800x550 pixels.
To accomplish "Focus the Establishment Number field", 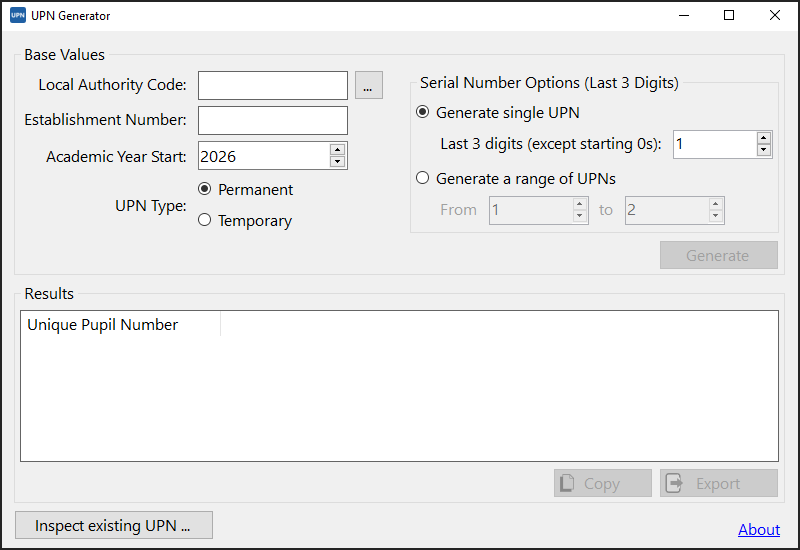I will pyautogui.click(x=272, y=120).
